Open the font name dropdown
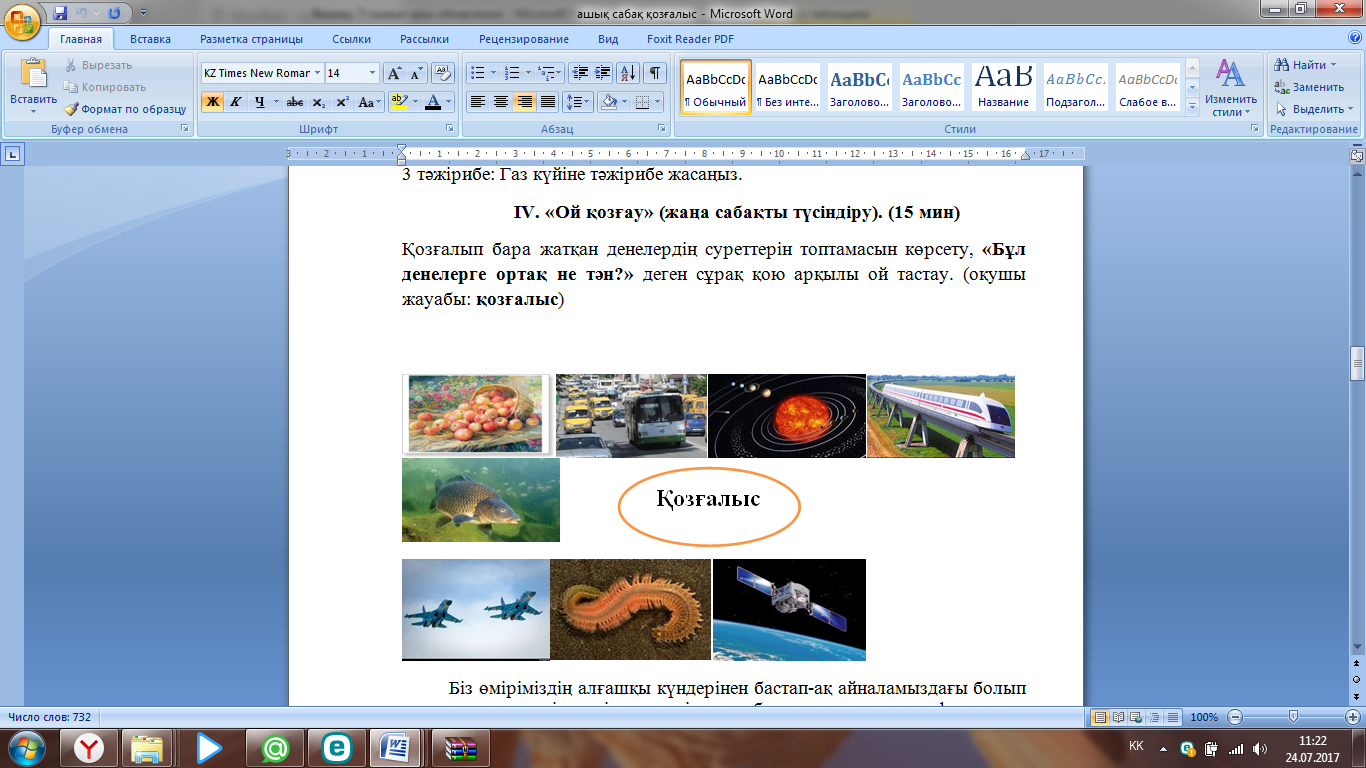1366x768 pixels. pos(317,73)
